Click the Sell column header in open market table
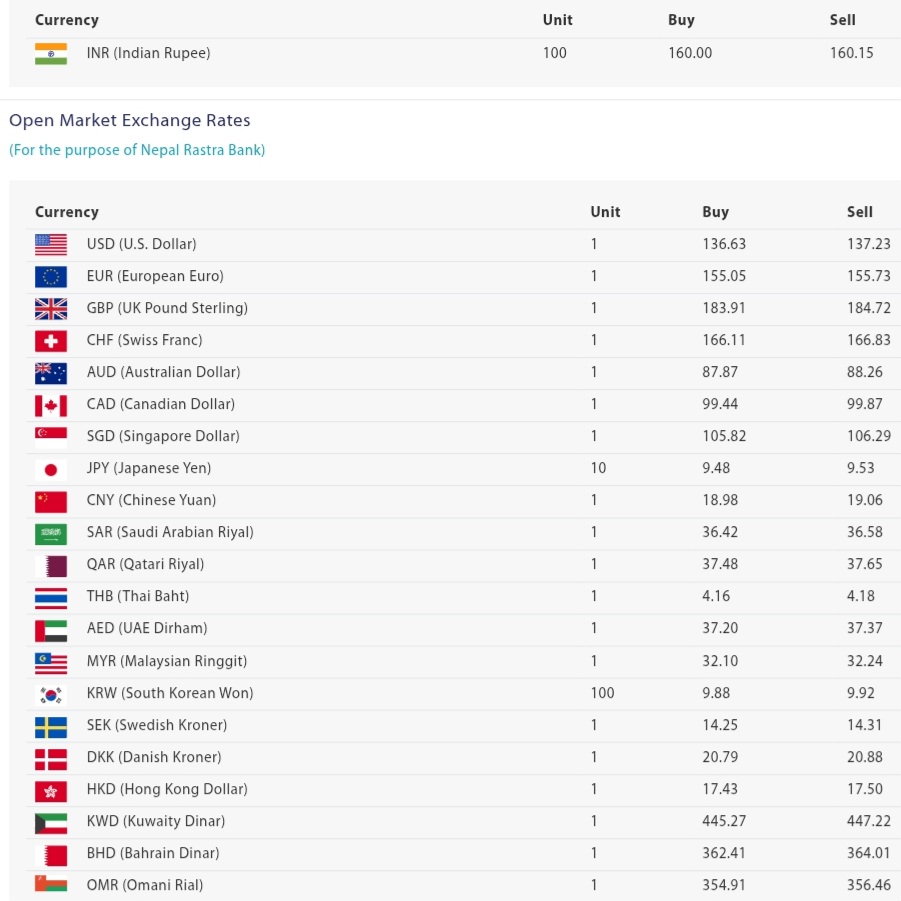Screen dimensions: 901x901 click(x=859, y=212)
